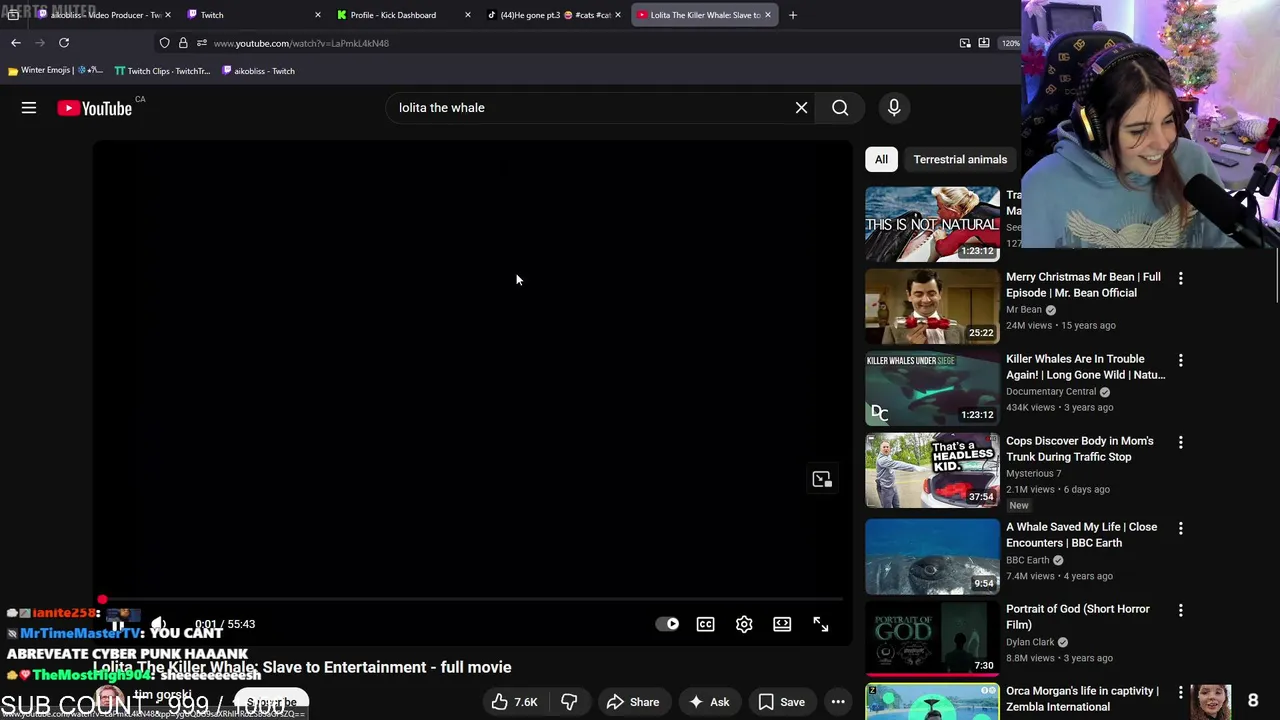Open the player settings gear

point(744,624)
